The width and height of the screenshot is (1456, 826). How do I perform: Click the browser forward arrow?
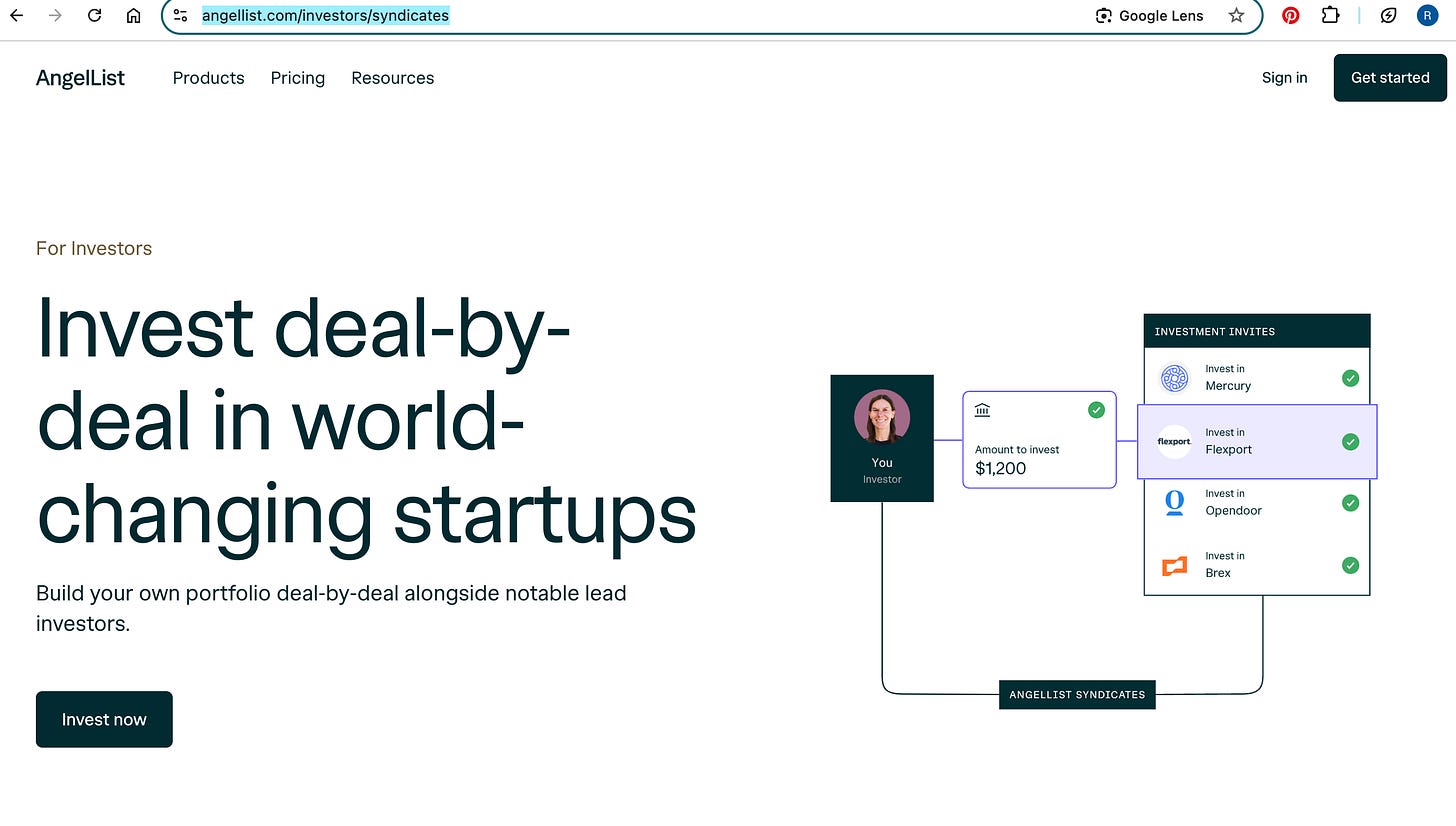tap(55, 15)
